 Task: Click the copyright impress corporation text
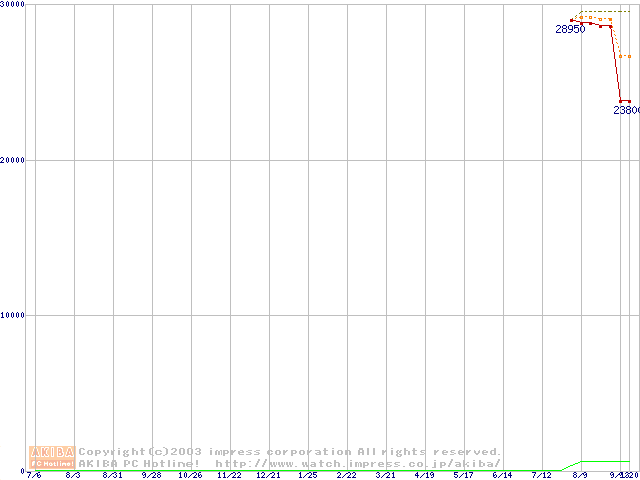290,451
